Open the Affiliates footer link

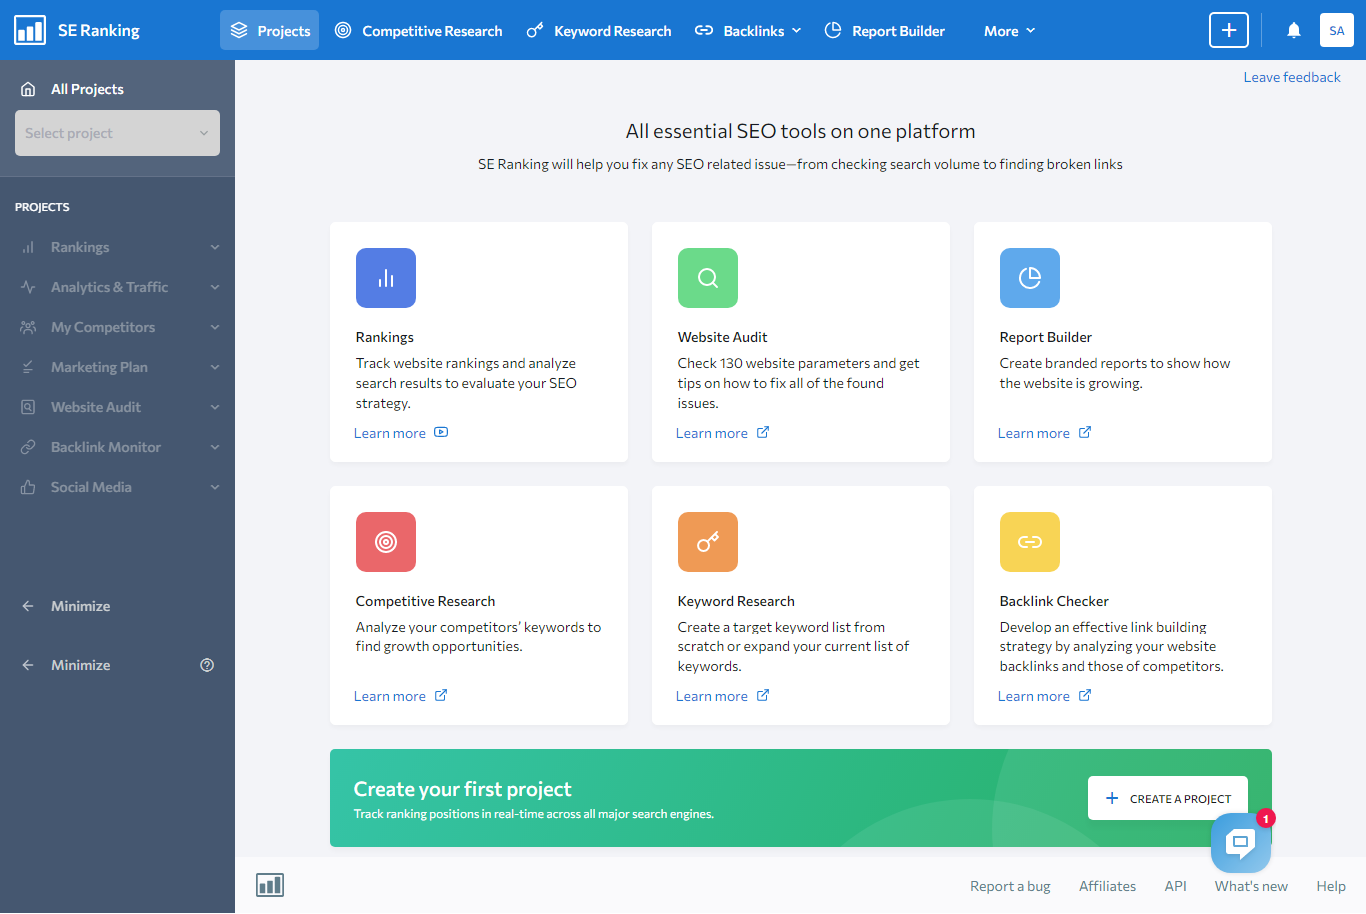[1107, 886]
